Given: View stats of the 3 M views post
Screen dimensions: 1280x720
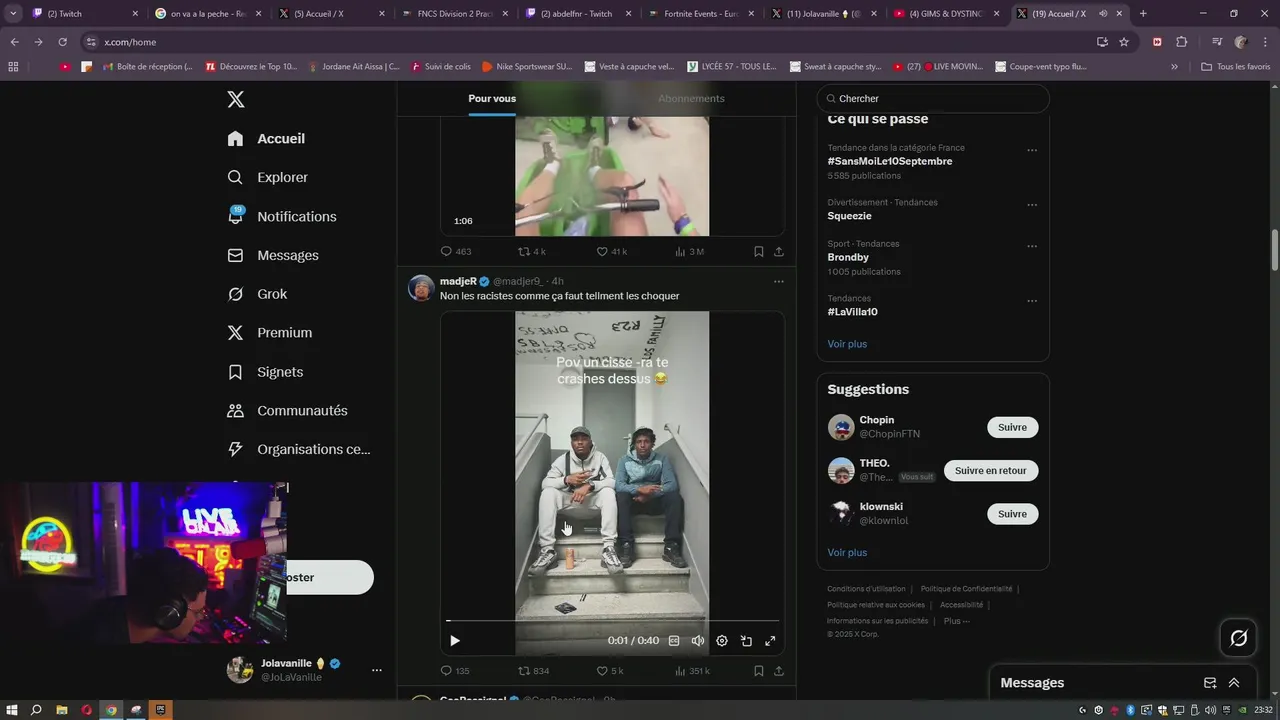Looking at the screenshot, I should [x=690, y=252].
